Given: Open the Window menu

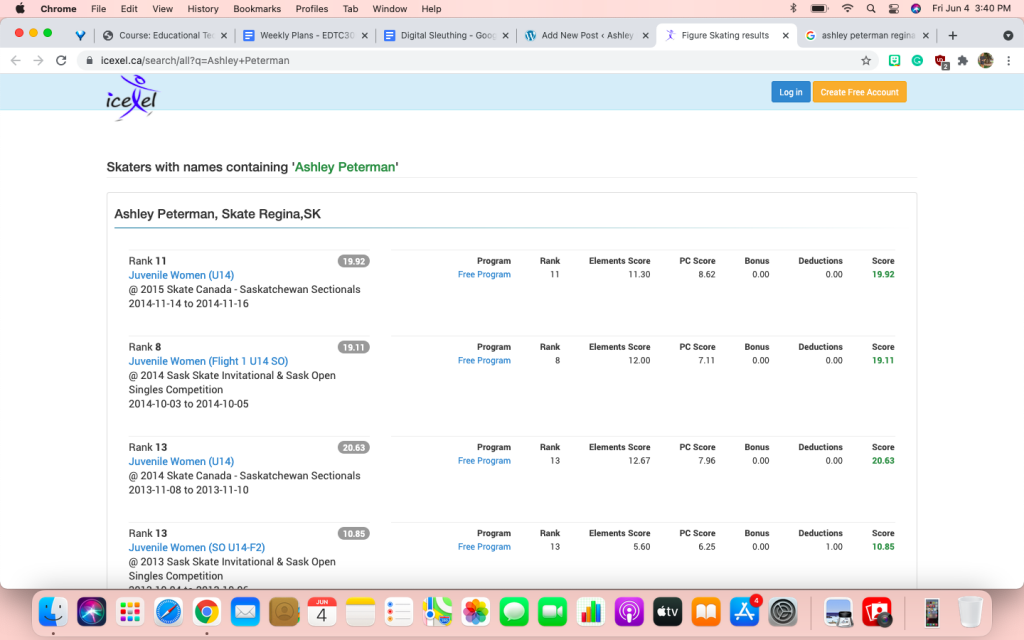Looking at the screenshot, I should click(390, 8).
